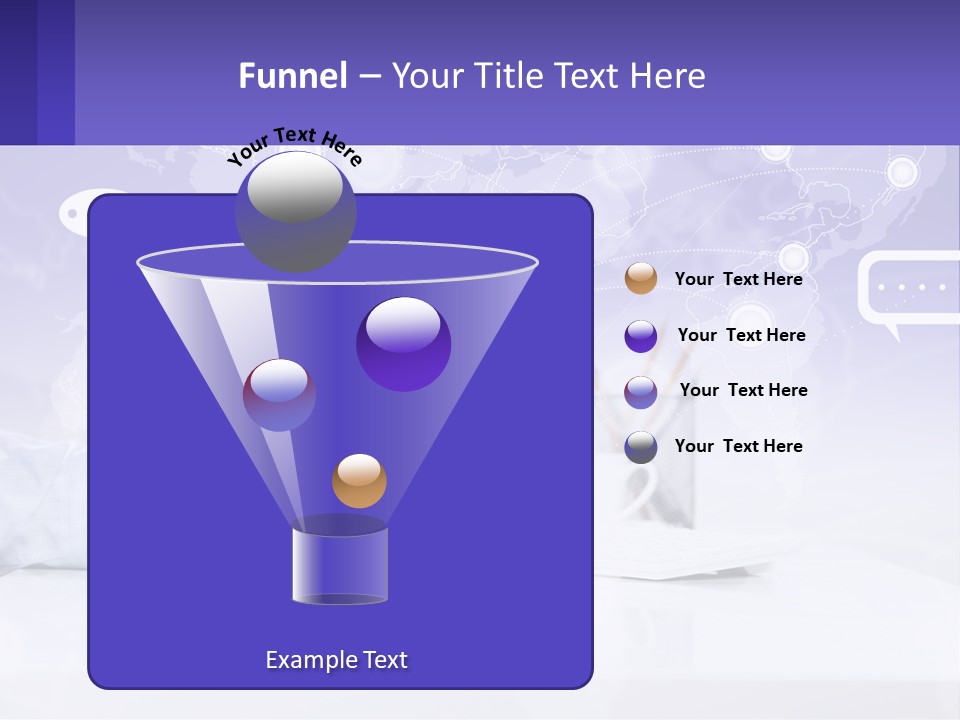This screenshot has width=960, height=720.
Task: Select the fourth legend 'Your Text Here' label
Action: [x=738, y=446]
